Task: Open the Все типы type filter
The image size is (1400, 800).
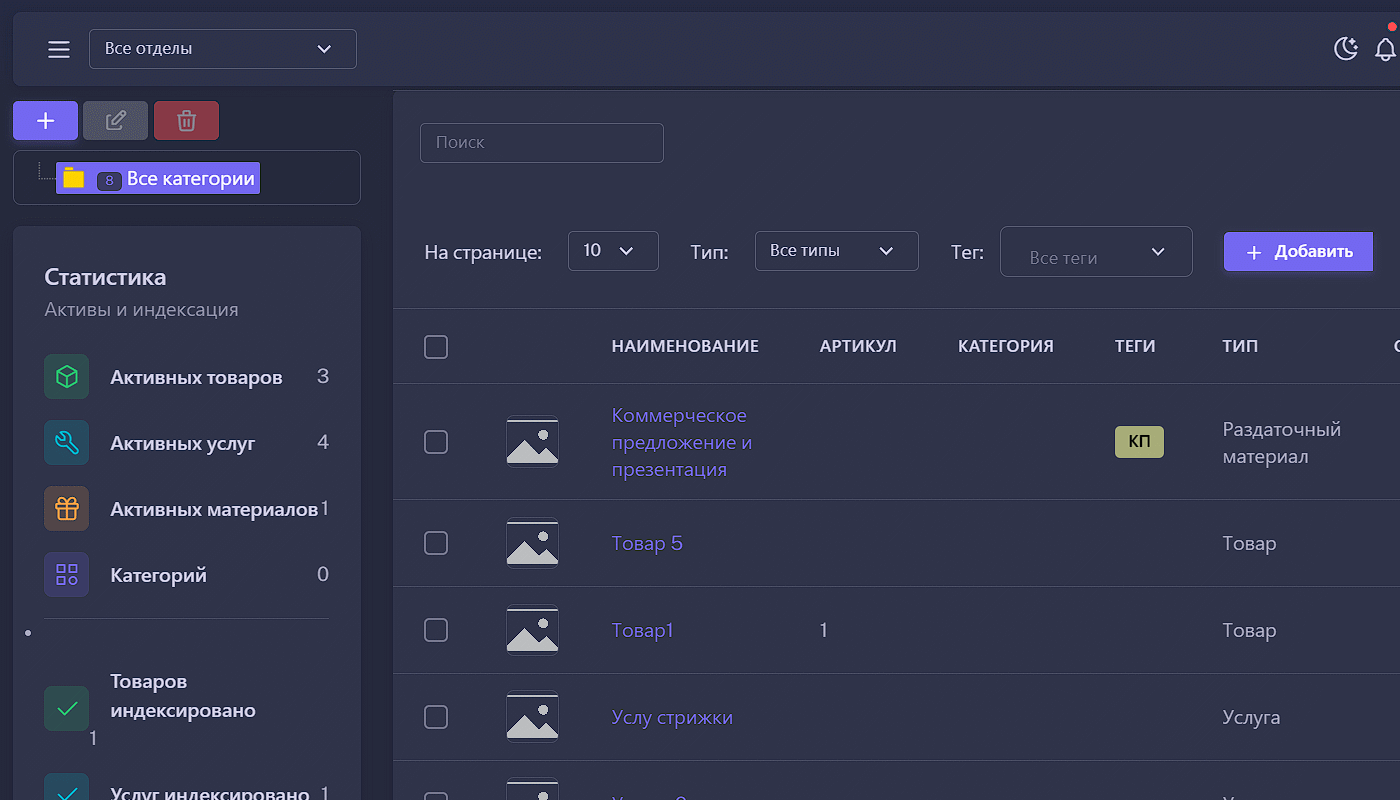Action: [x=836, y=251]
